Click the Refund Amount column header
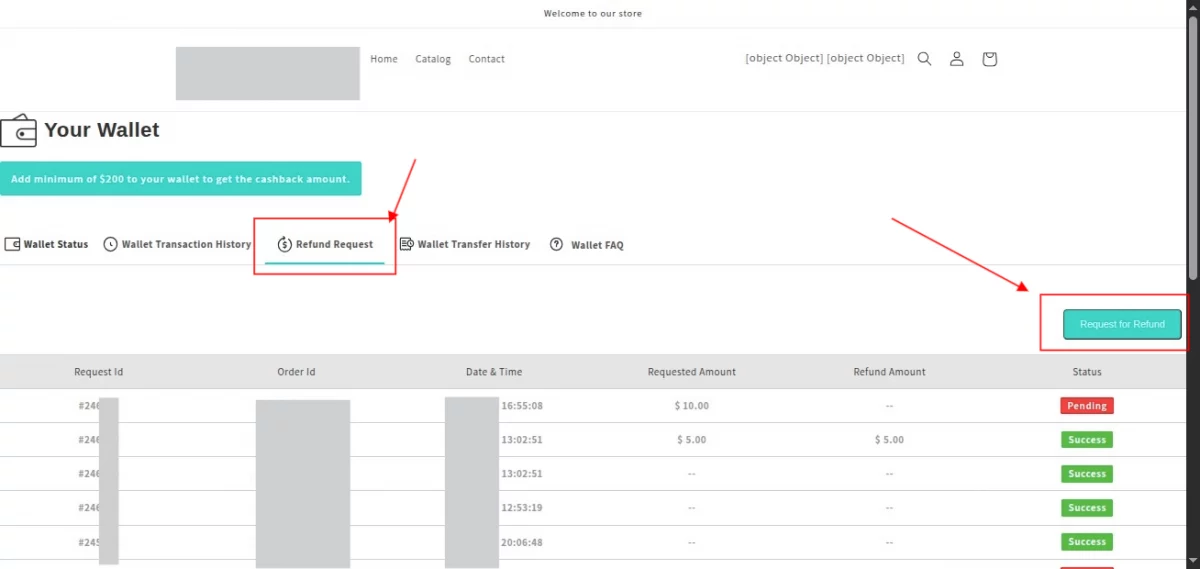 (889, 372)
